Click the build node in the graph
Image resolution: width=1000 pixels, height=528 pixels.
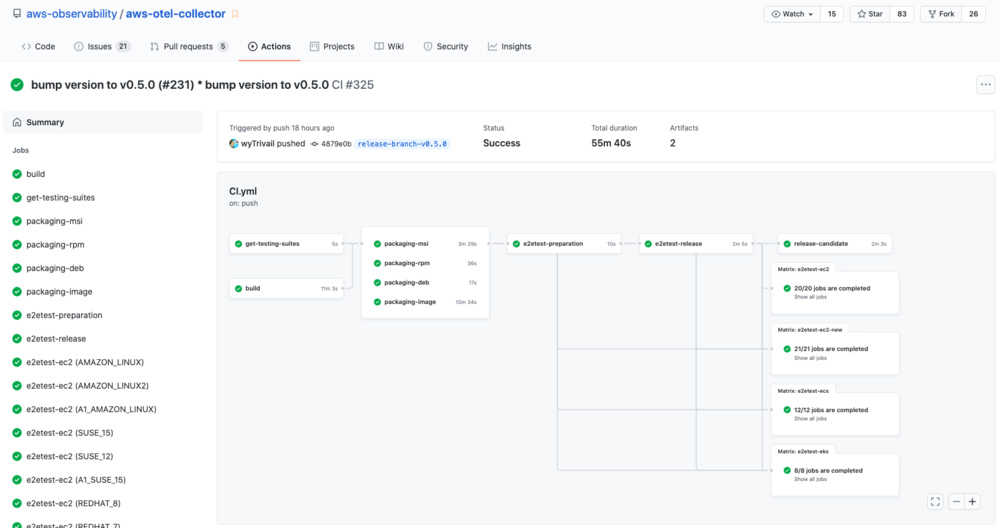(x=286, y=289)
